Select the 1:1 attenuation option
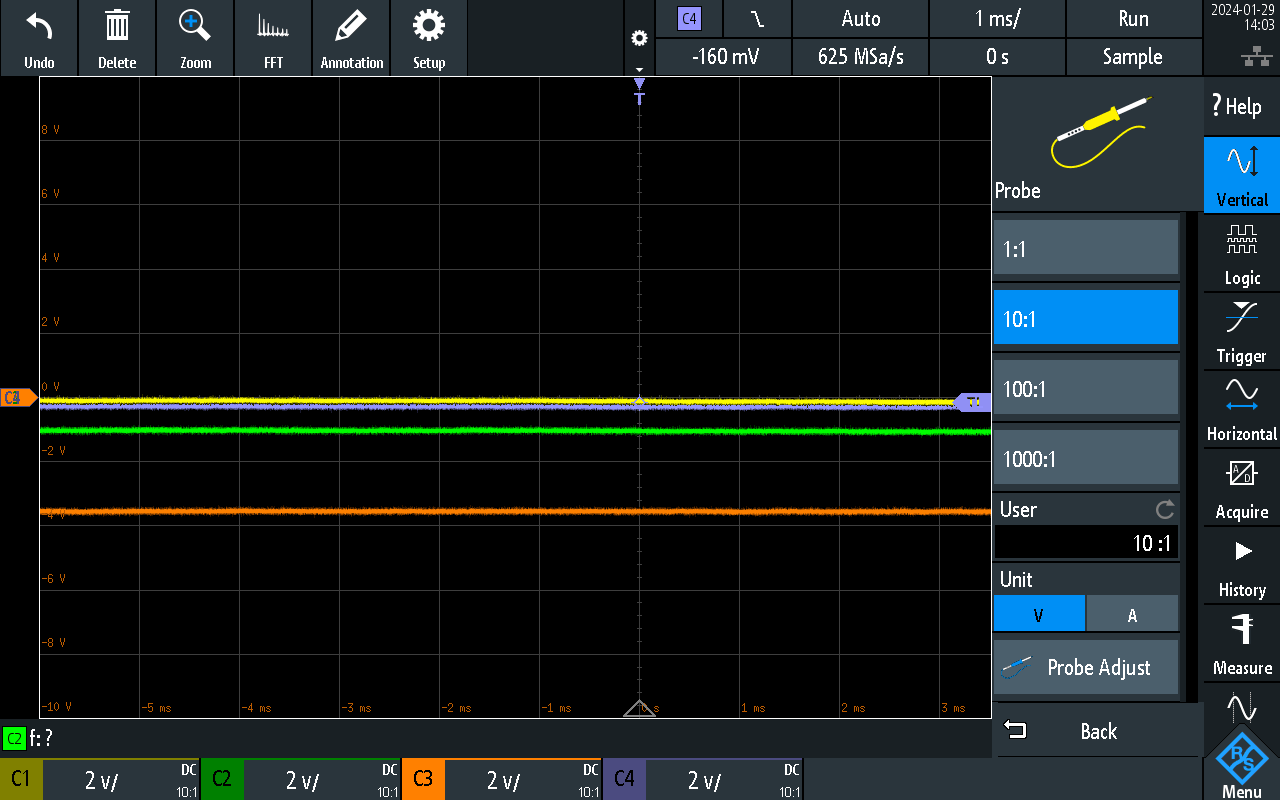This screenshot has height=800, width=1280. pos(1086,248)
